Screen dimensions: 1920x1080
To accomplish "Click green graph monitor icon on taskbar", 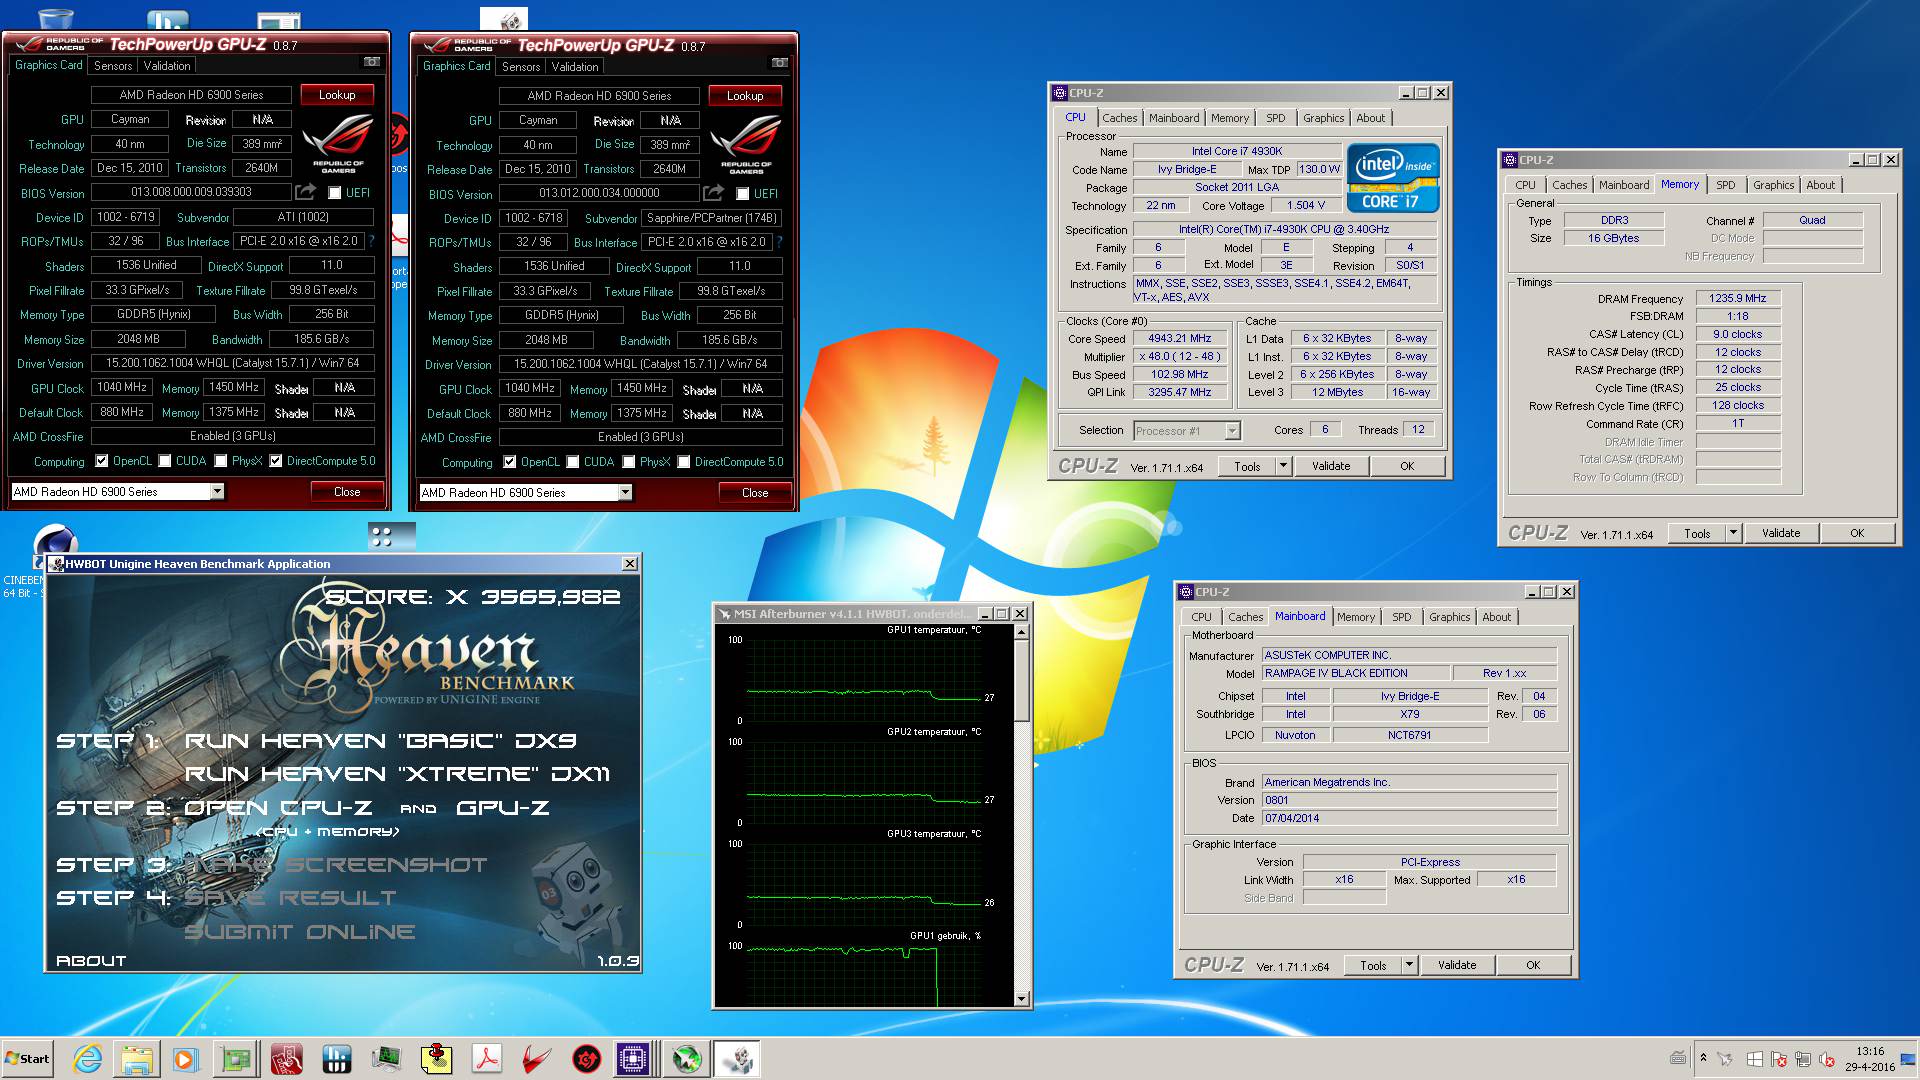I will point(386,1059).
